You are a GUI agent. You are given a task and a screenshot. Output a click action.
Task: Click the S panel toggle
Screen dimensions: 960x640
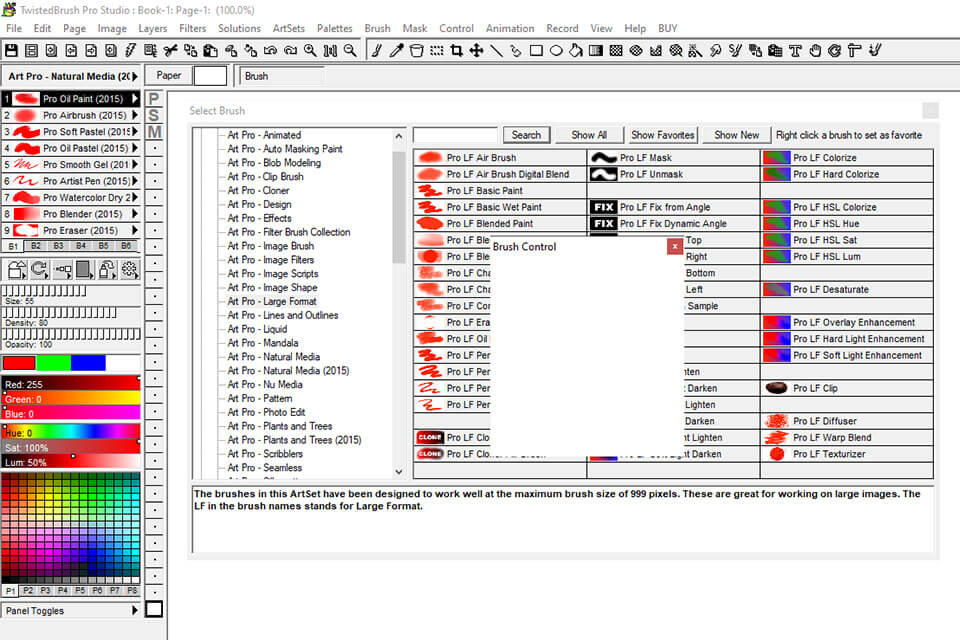click(154, 115)
